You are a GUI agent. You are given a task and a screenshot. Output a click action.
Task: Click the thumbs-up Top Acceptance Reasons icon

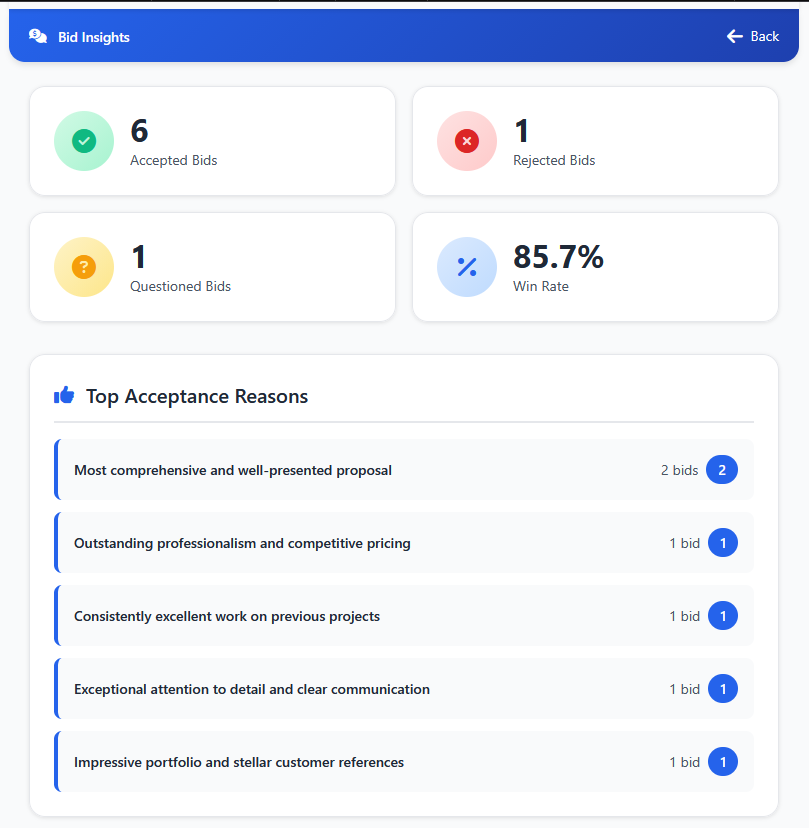click(63, 395)
